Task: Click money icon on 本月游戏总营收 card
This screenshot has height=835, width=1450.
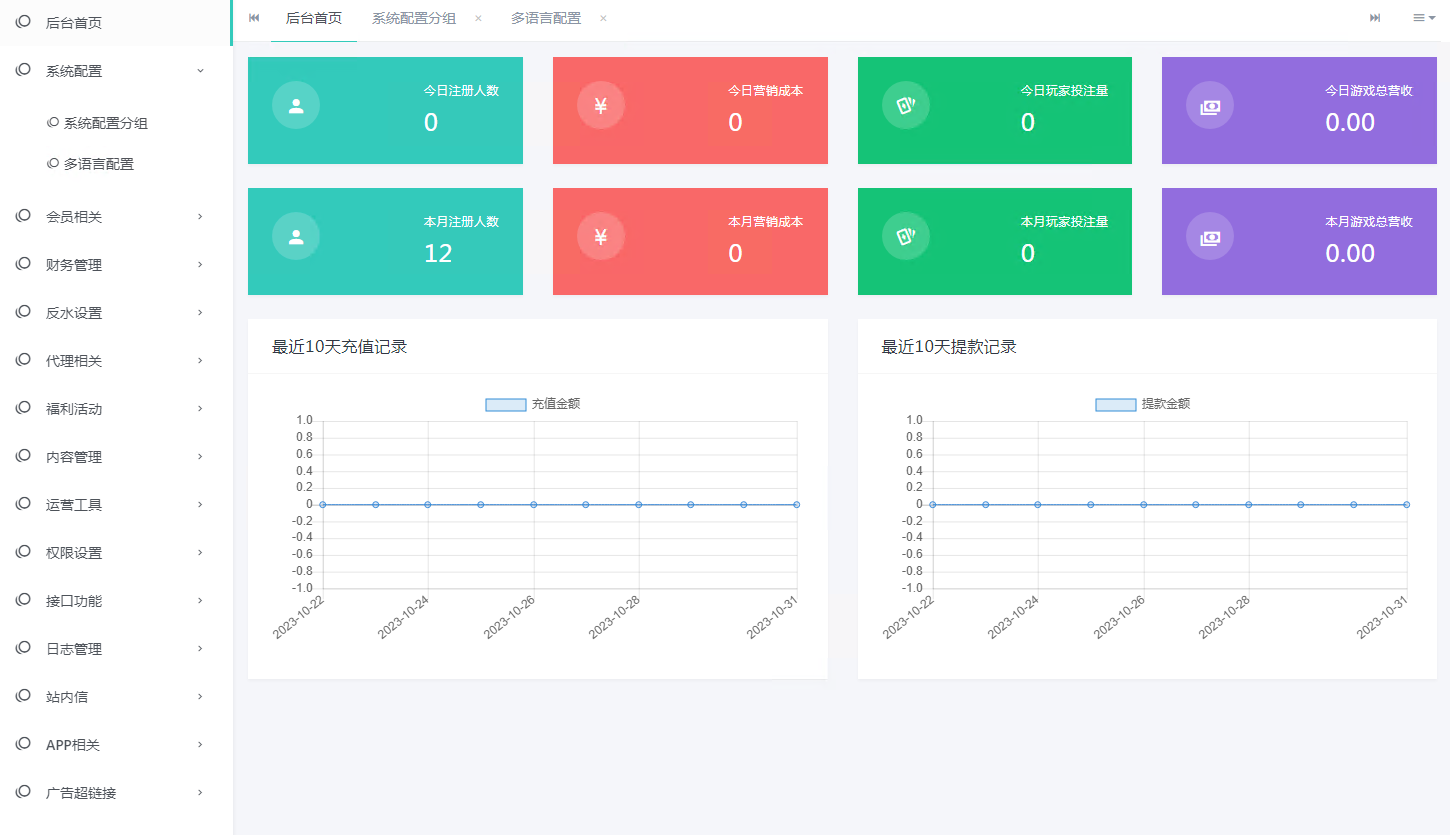Action: 1210,236
